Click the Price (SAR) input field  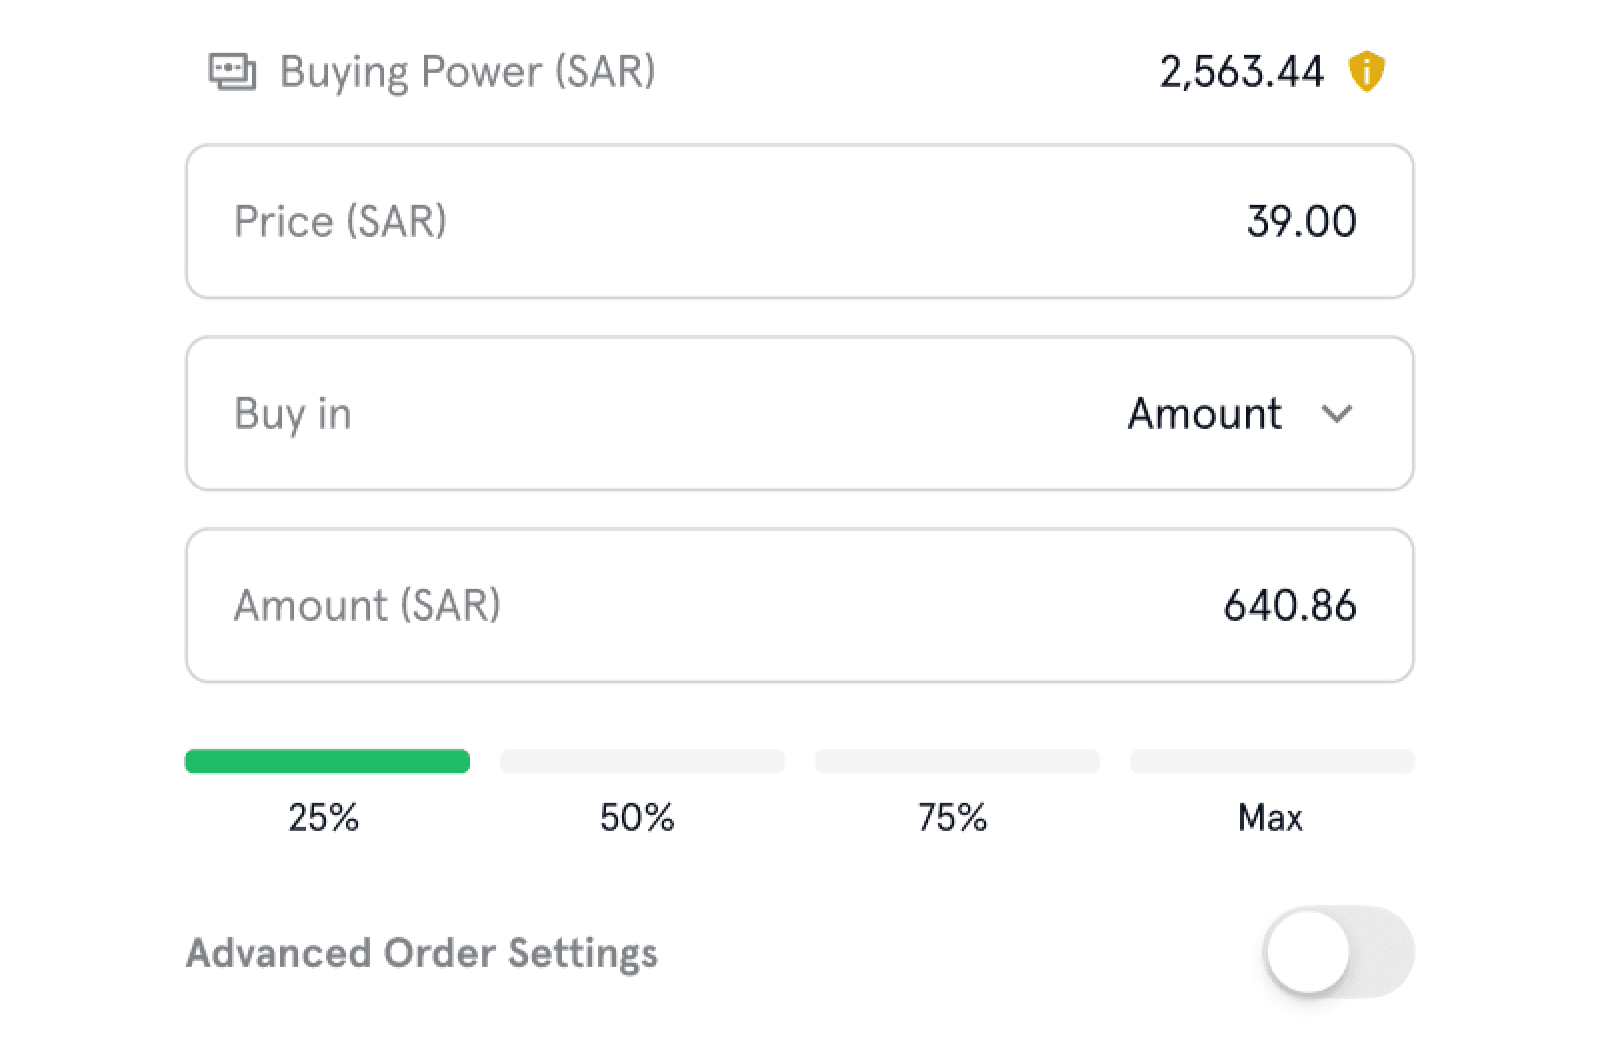(800, 222)
